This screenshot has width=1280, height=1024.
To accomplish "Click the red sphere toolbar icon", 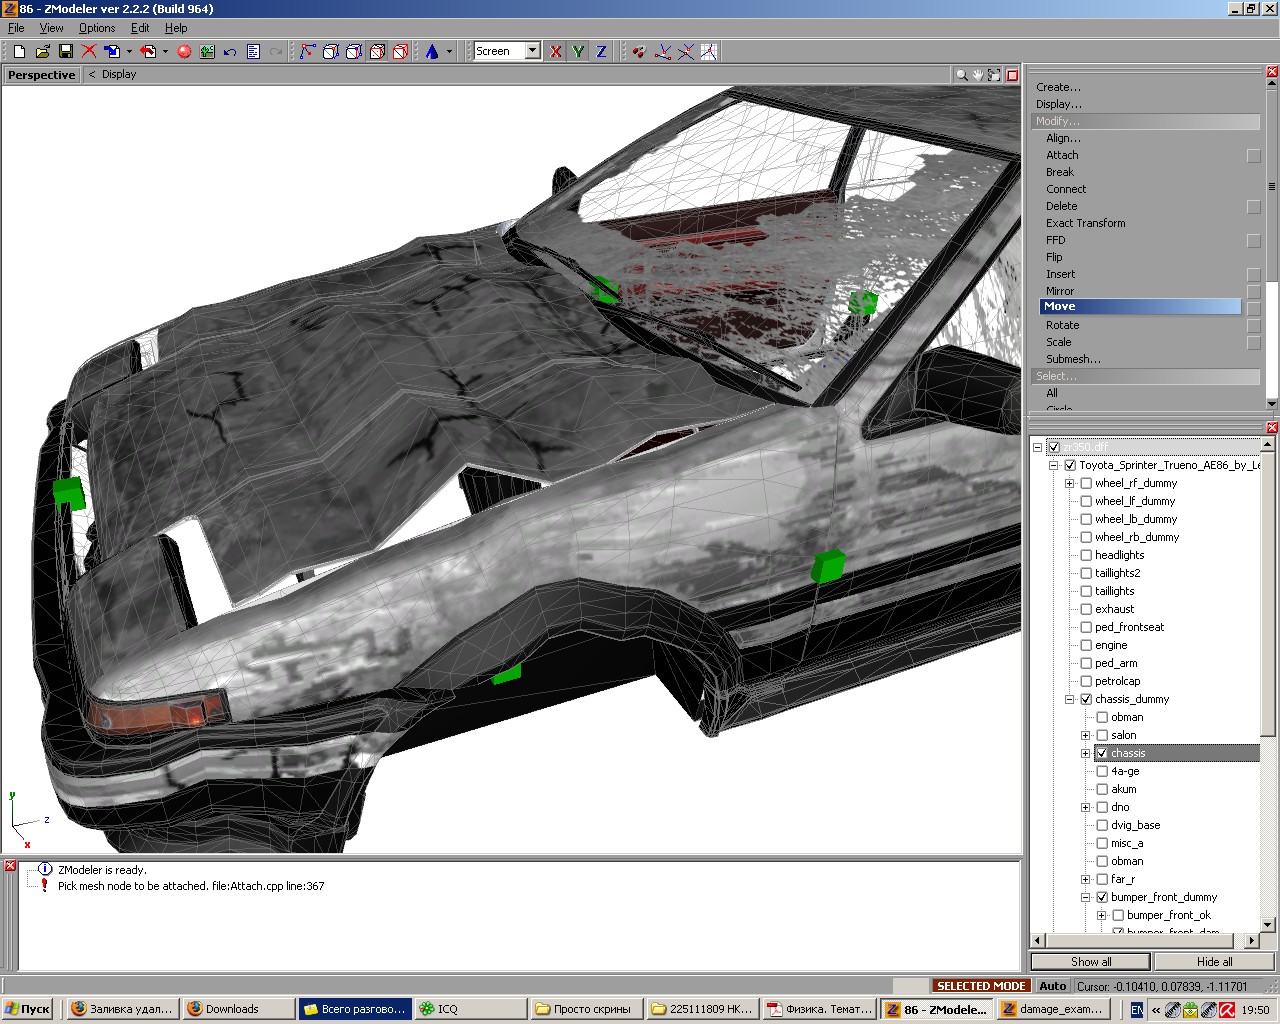I will coord(184,51).
